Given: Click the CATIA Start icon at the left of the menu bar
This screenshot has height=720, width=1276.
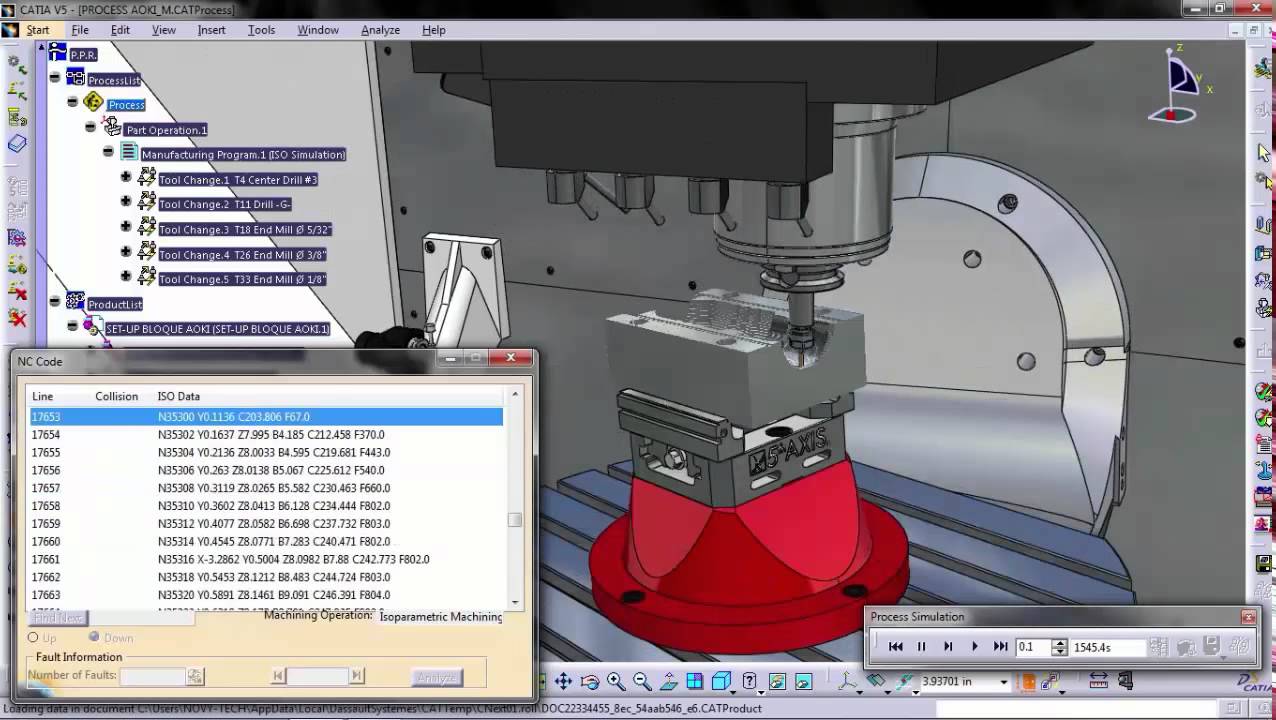Looking at the screenshot, I should coord(10,30).
